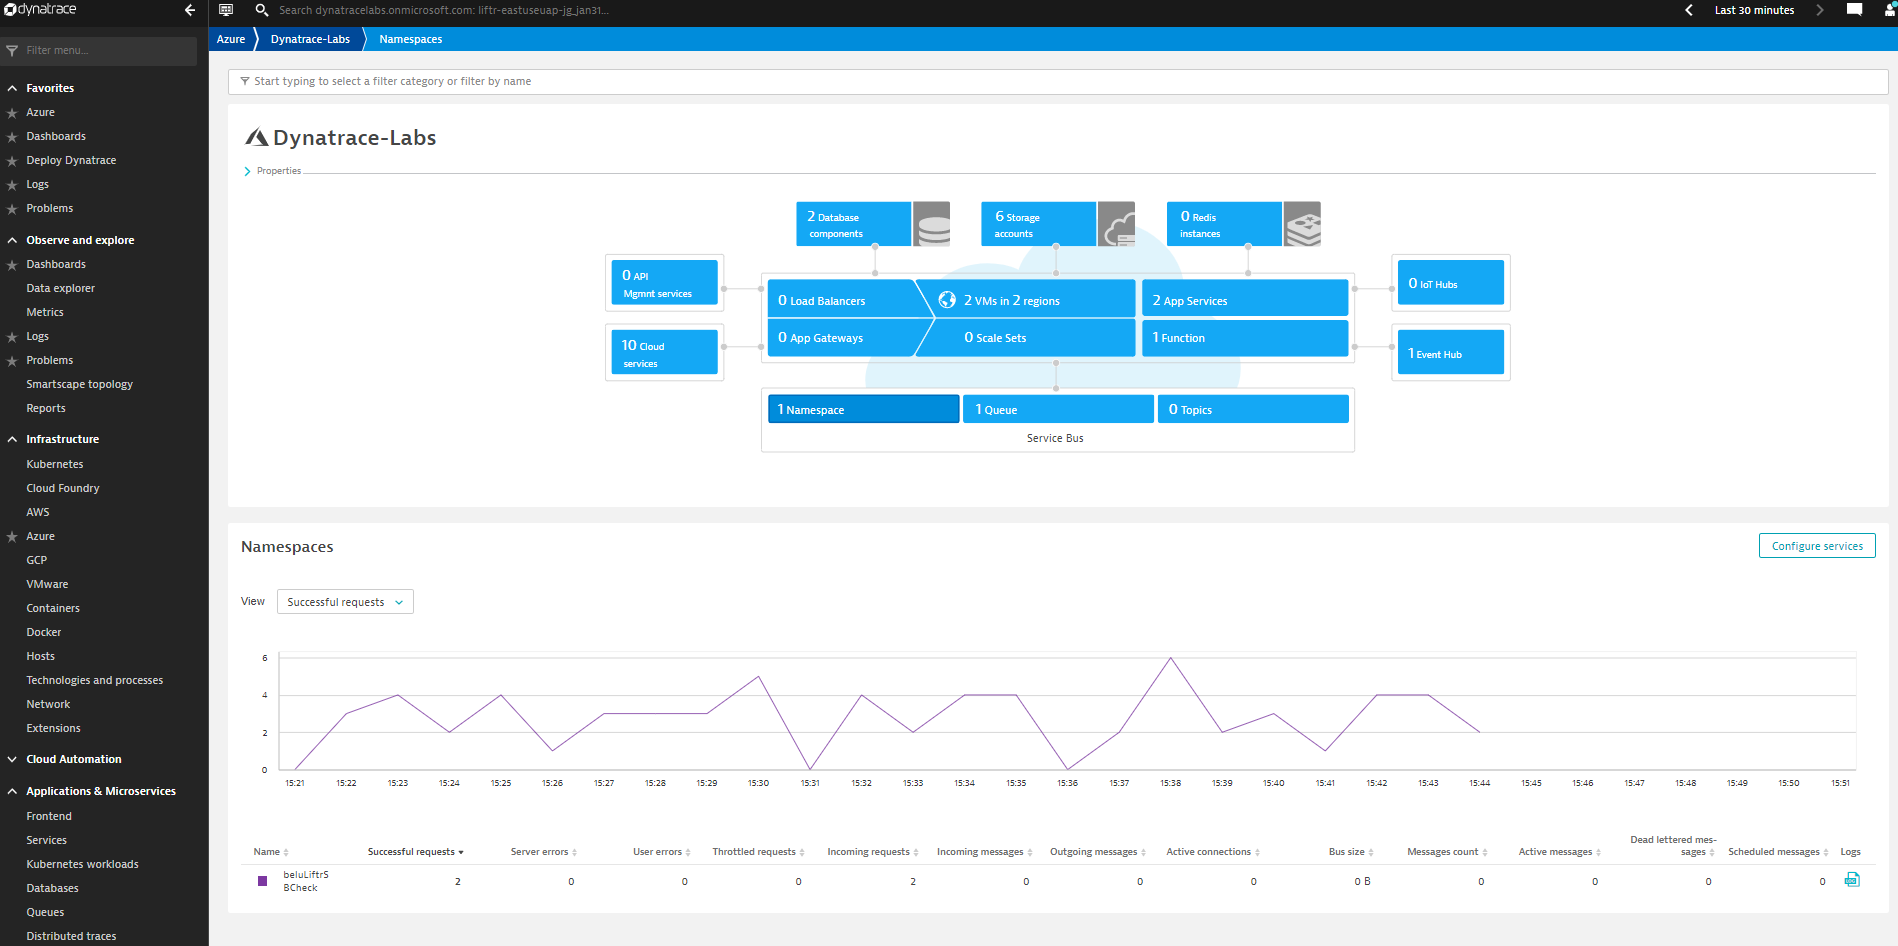1898x946 pixels.
Task: Open the user profile icon
Action: point(1889,10)
